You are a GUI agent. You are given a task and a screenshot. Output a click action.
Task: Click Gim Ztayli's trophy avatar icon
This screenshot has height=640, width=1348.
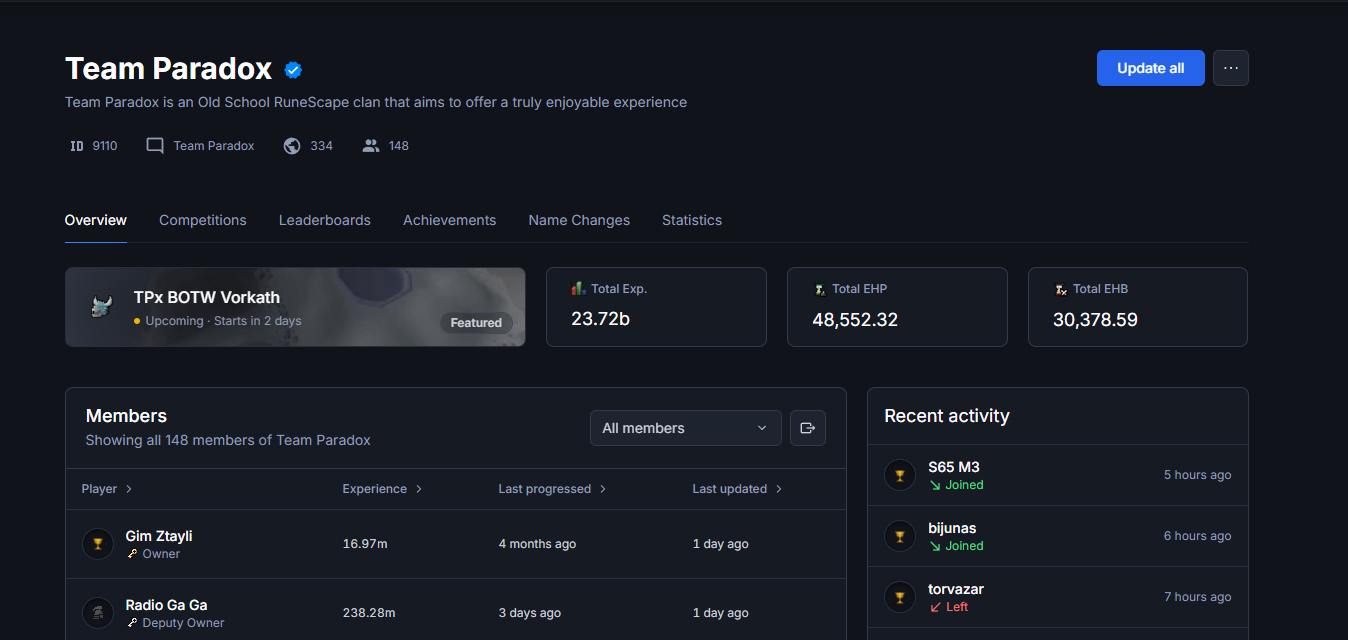pyautogui.click(x=98, y=544)
